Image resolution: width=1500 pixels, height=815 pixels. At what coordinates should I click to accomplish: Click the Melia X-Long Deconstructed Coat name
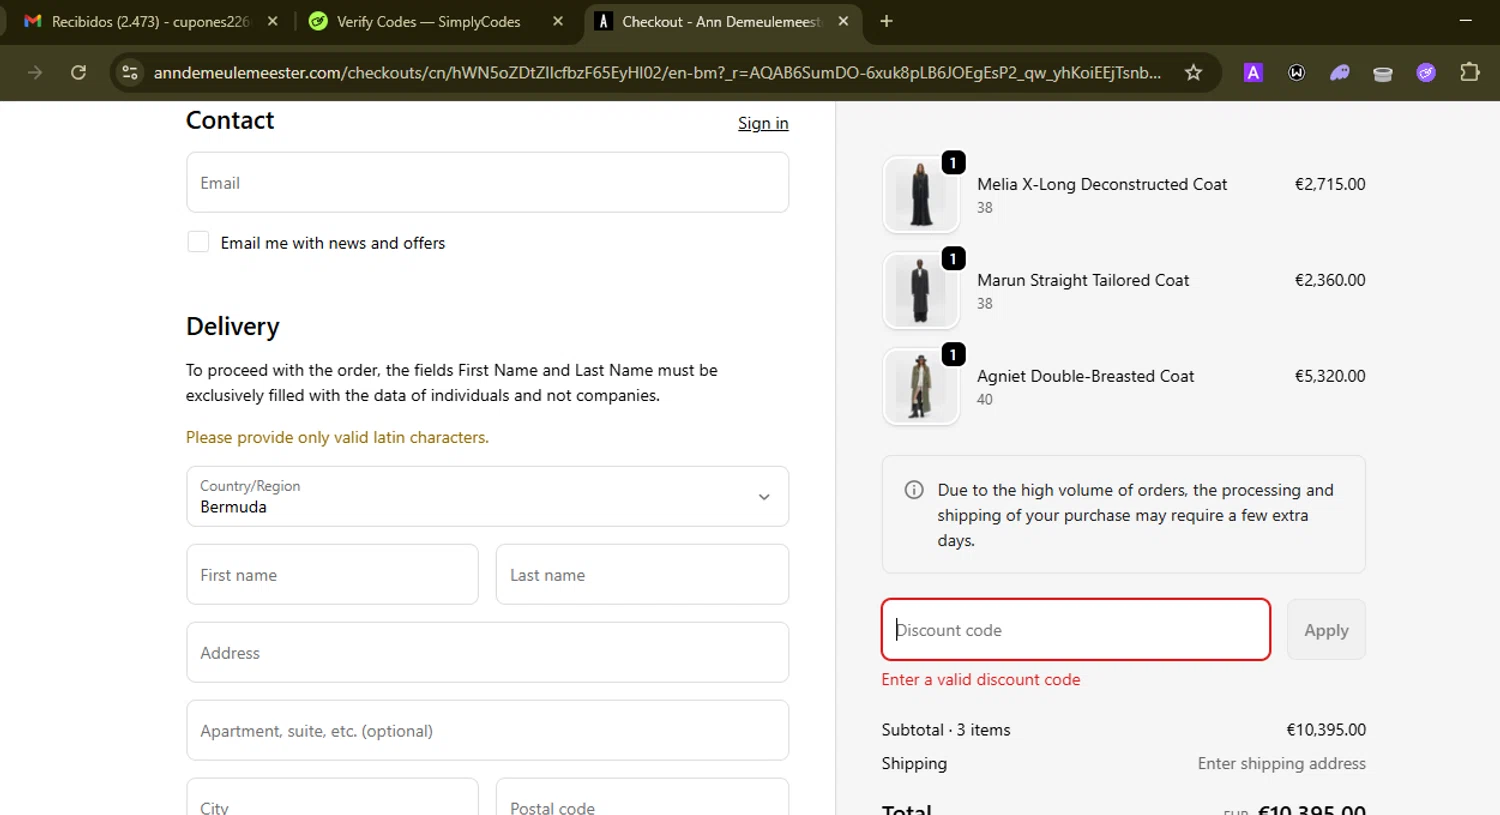[x=1102, y=184]
